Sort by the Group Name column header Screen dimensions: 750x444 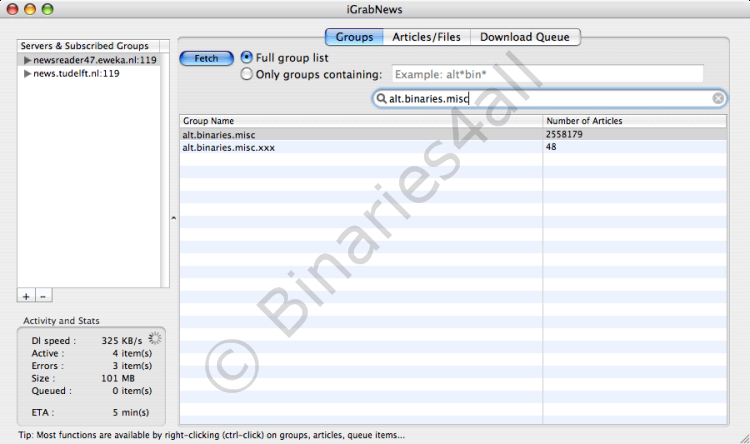361,121
